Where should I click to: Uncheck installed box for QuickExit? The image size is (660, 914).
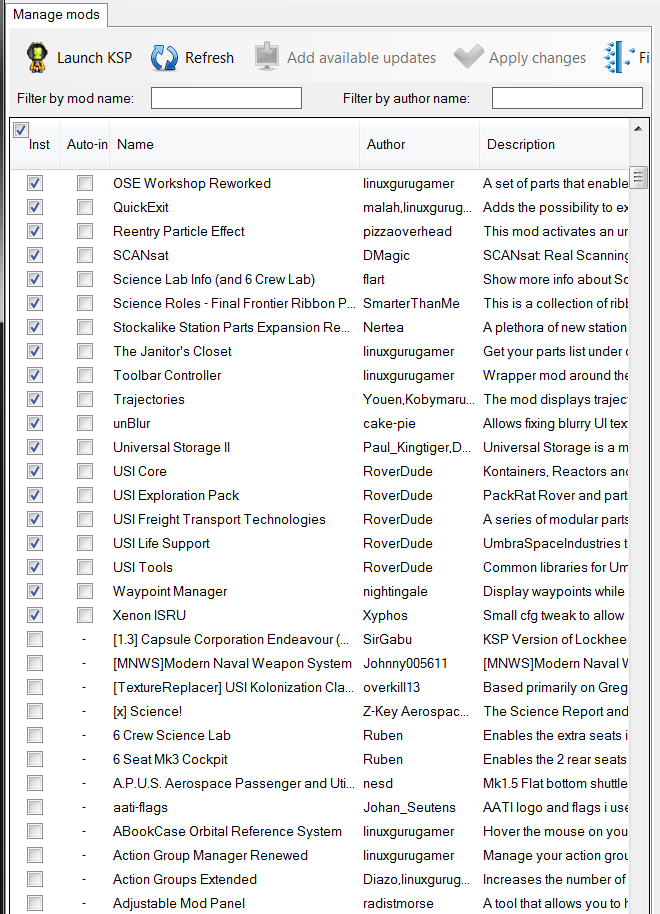click(35, 207)
